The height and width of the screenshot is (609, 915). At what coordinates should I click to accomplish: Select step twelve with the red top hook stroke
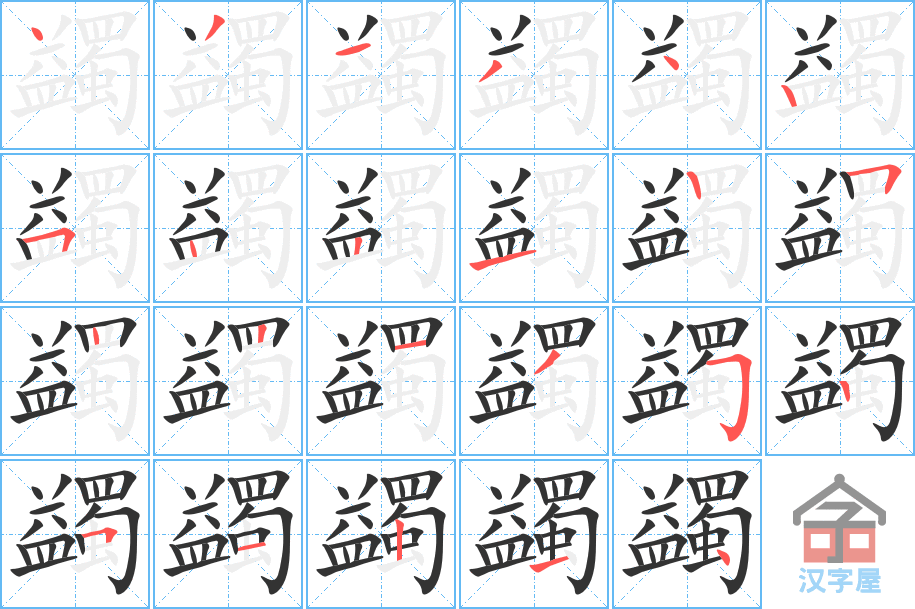coord(840,228)
